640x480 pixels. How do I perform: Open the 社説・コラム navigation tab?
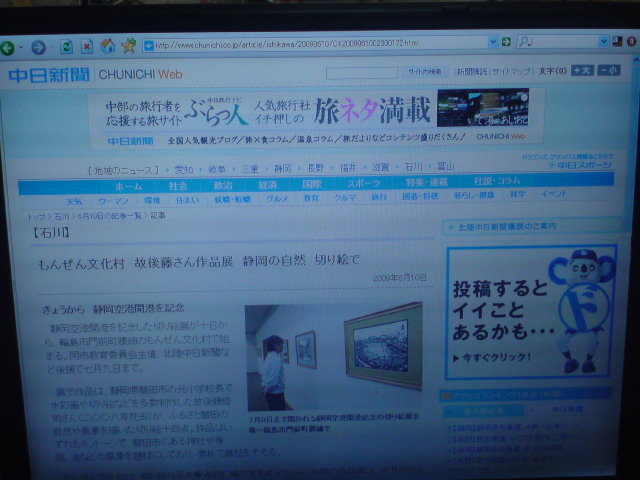click(497, 181)
